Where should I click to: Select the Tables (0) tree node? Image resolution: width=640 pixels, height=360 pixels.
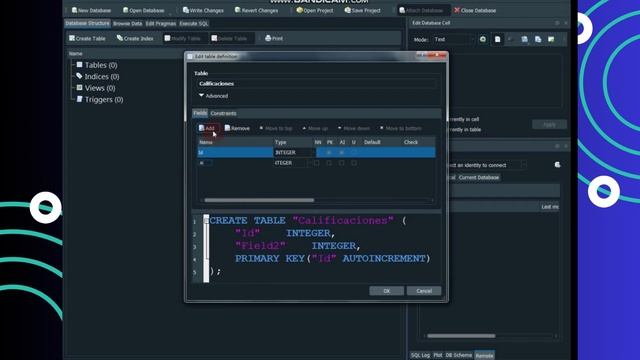(x=101, y=65)
